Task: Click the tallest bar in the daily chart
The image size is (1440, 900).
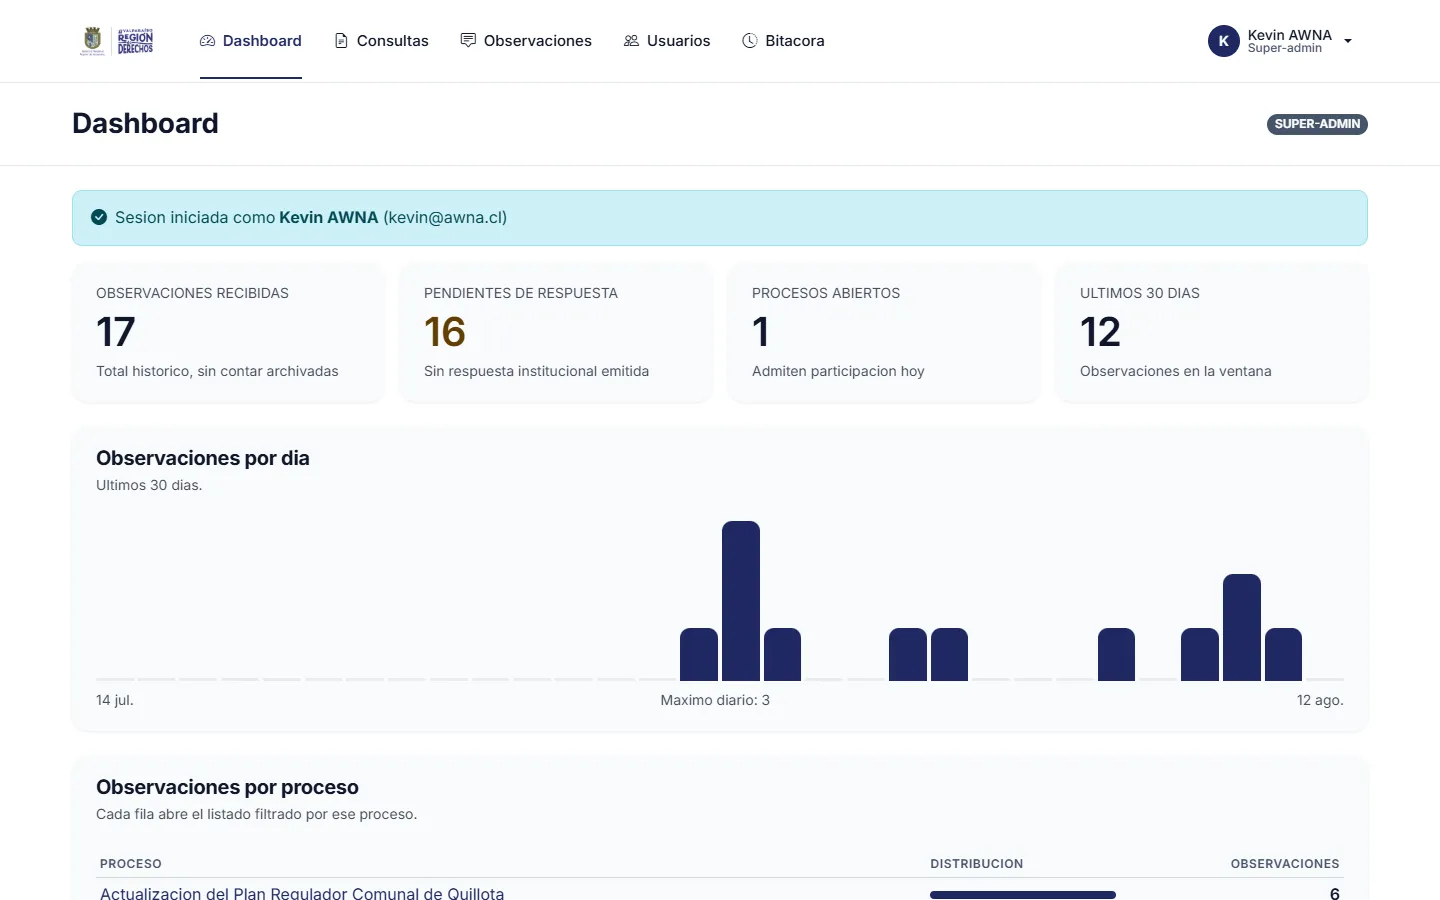Action: click(741, 601)
